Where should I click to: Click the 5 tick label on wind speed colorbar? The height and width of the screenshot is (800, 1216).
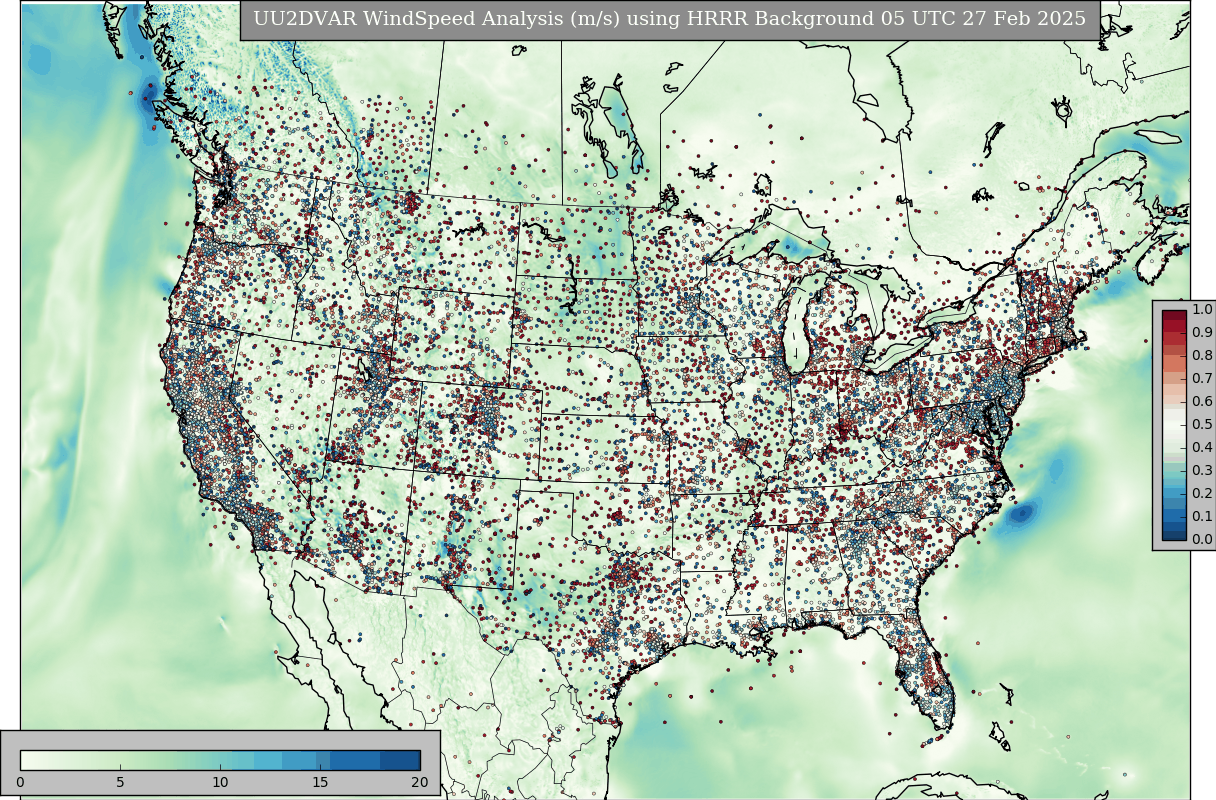[x=120, y=782]
